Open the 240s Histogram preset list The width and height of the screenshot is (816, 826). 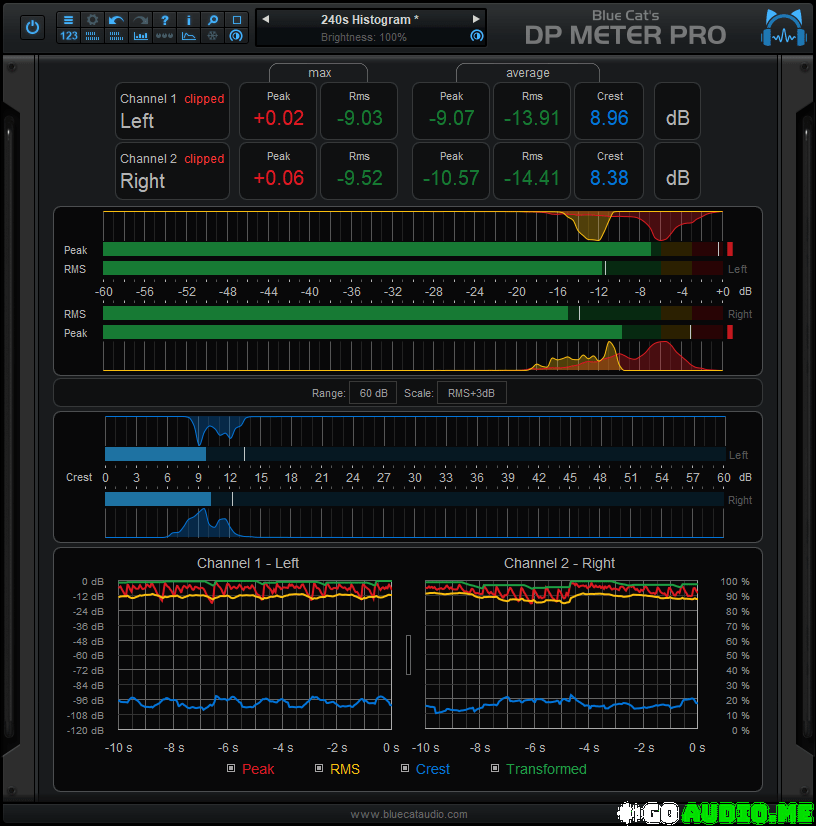tap(370, 19)
